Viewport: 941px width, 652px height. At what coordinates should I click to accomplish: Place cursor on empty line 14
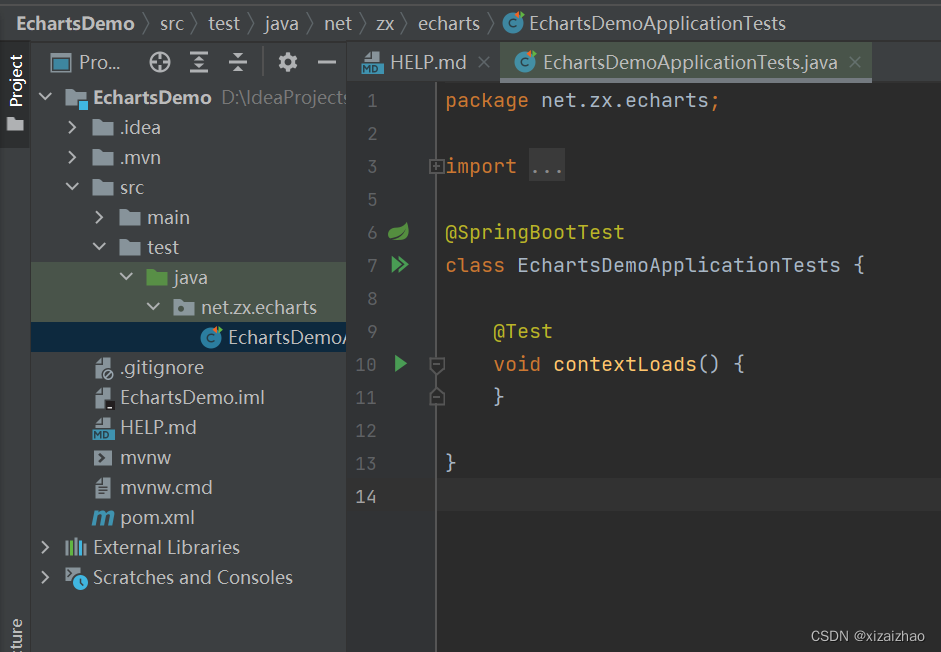[x=688, y=495]
